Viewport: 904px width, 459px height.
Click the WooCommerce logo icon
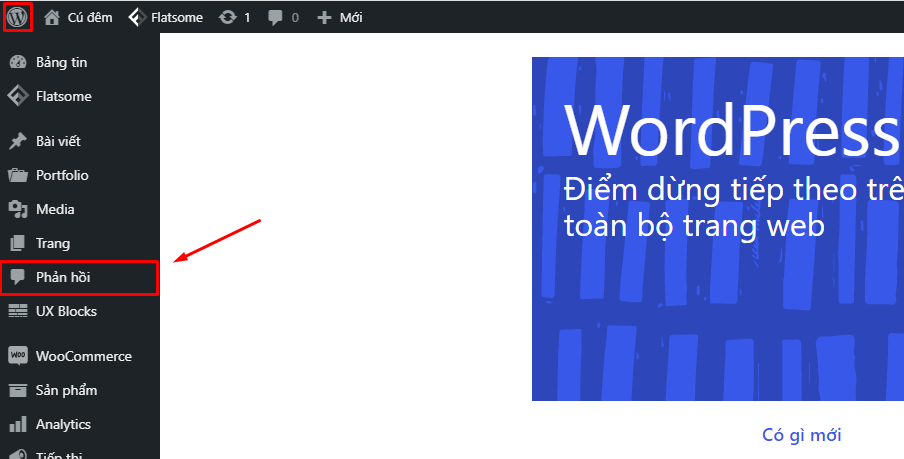click(x=17, y=356)
